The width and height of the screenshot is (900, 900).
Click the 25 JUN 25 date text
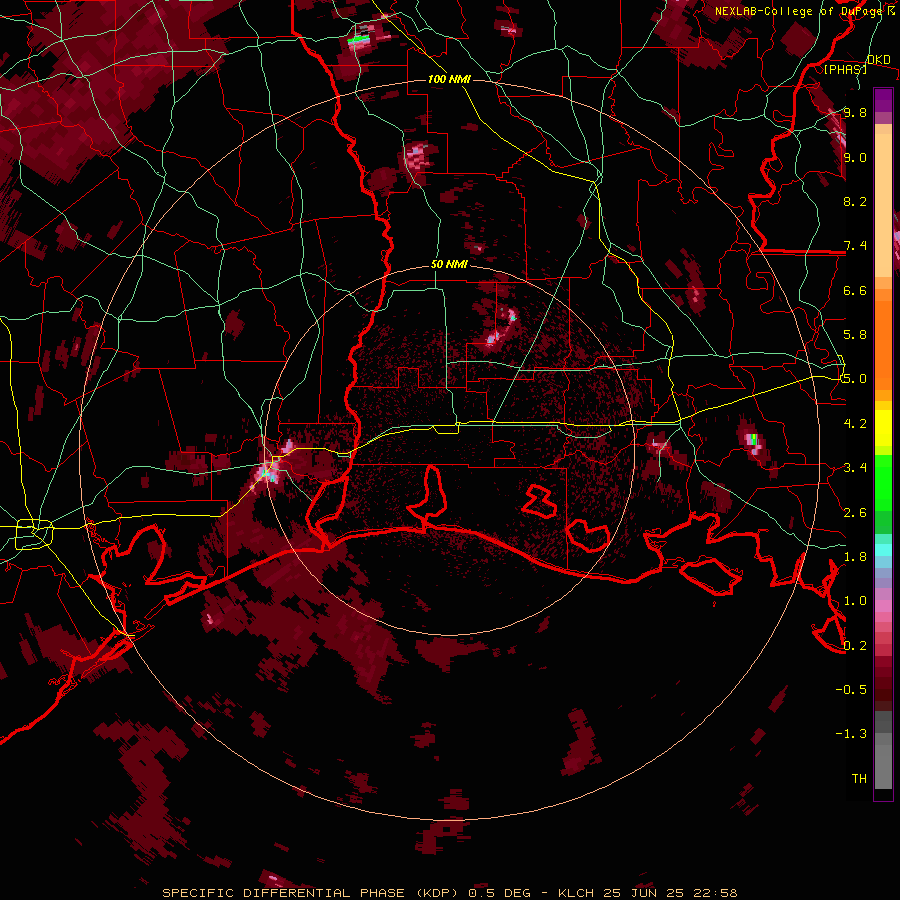point(642,893)
